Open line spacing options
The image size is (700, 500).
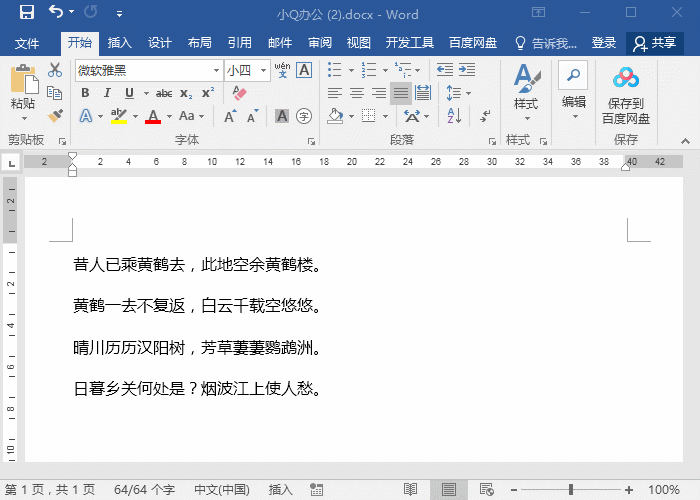pos(458,93)
